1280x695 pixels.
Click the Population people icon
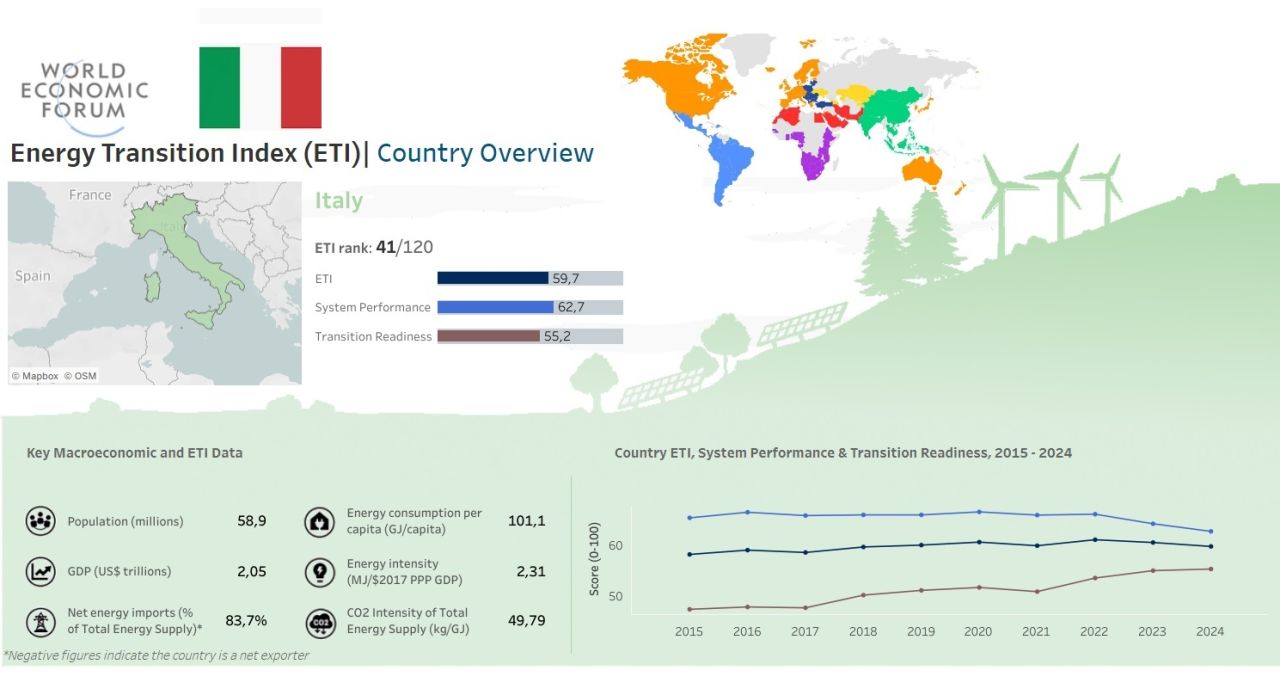coord(41,521)
